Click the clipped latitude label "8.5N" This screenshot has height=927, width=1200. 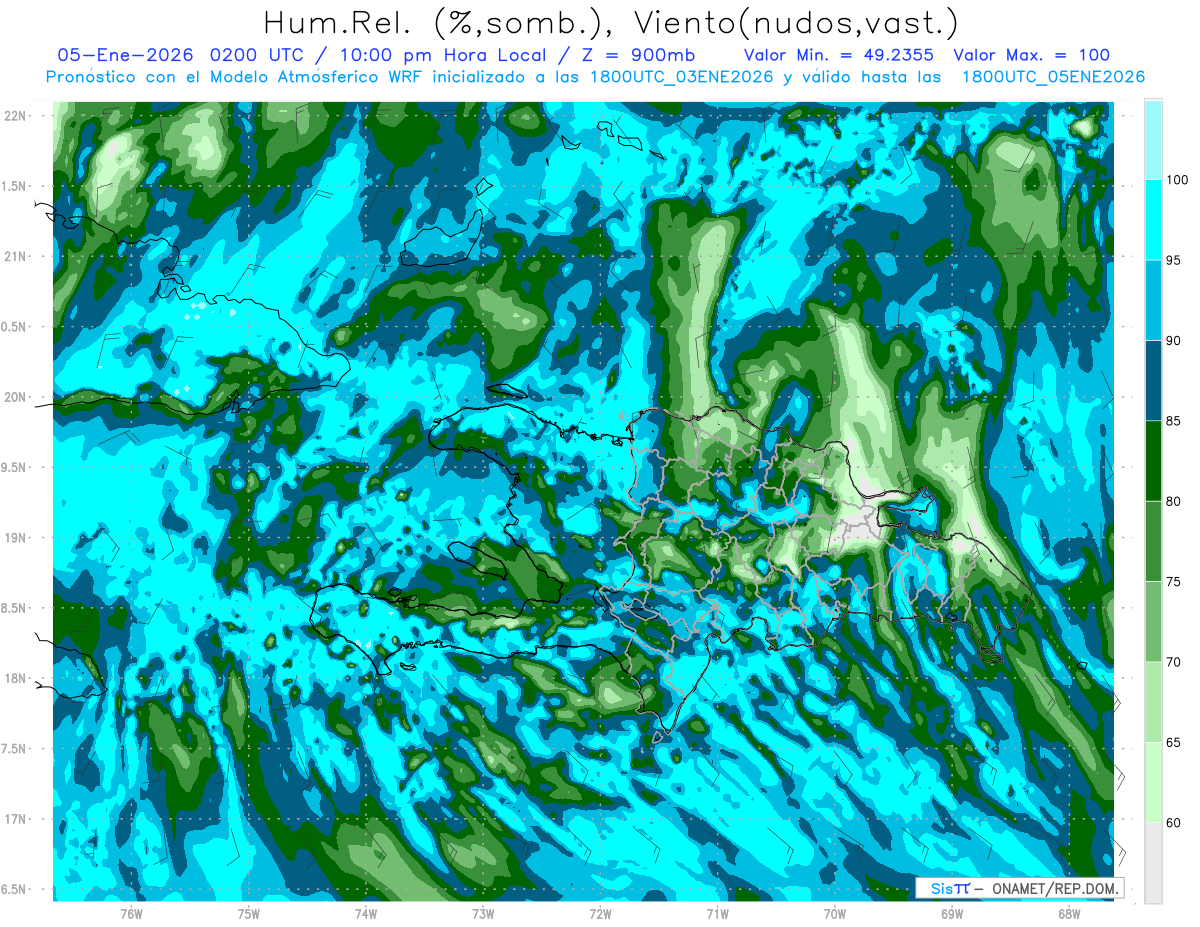pos(14,608)
